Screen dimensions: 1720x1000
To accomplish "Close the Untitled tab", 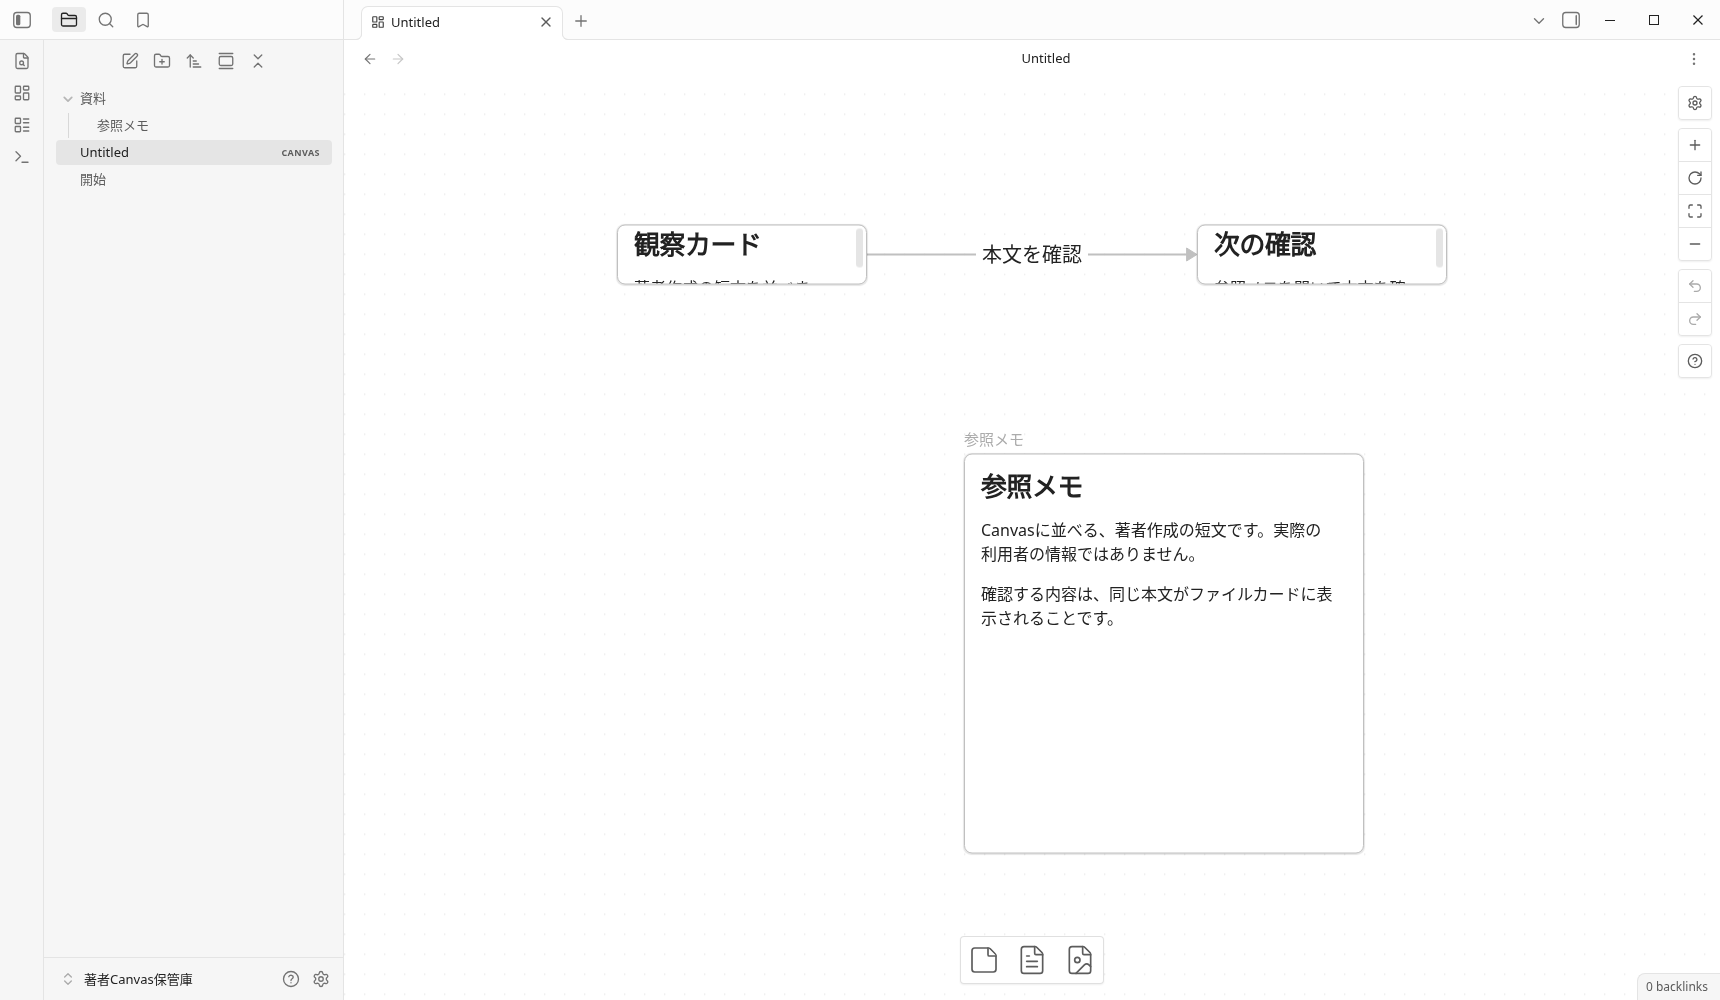I will click(x=546, y=22).
